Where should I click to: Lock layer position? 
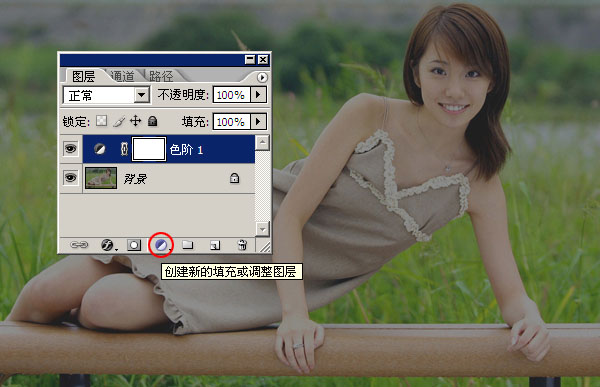click(x=135, y=121)
